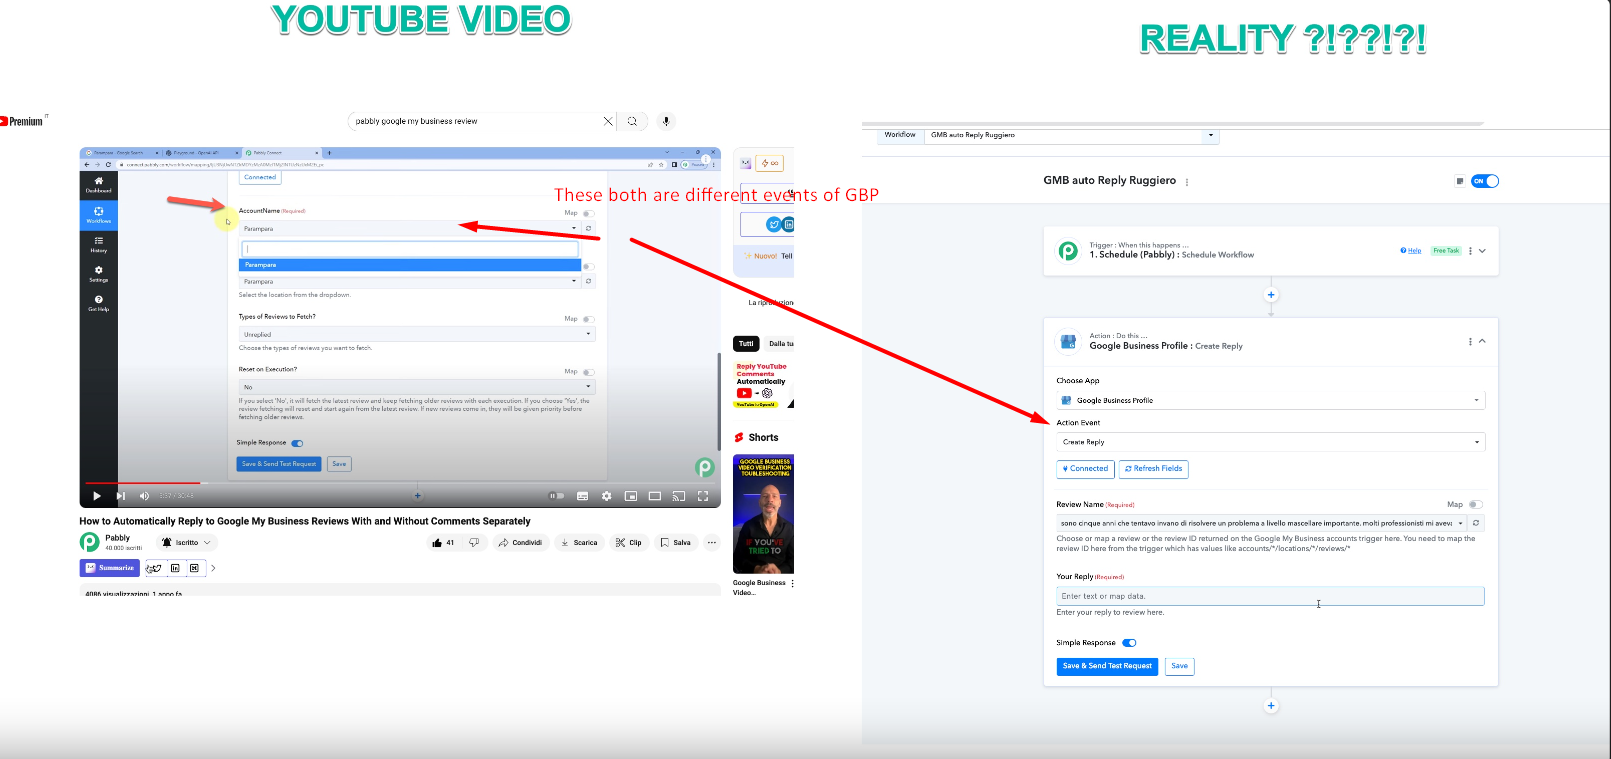Viewport: 1611px width, 759px height.
Task: Open the Pabbly channel avatar
Action: click(x=90, y=542)
